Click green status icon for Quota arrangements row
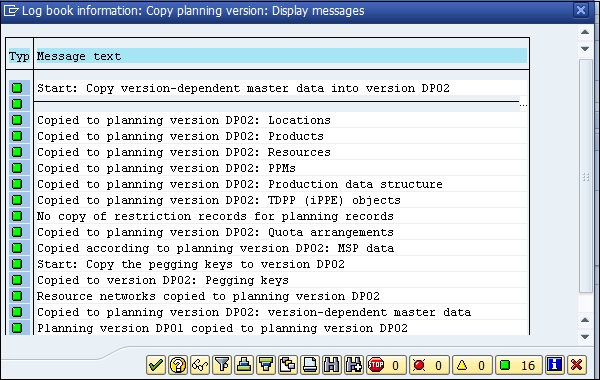 pos(17,232)
